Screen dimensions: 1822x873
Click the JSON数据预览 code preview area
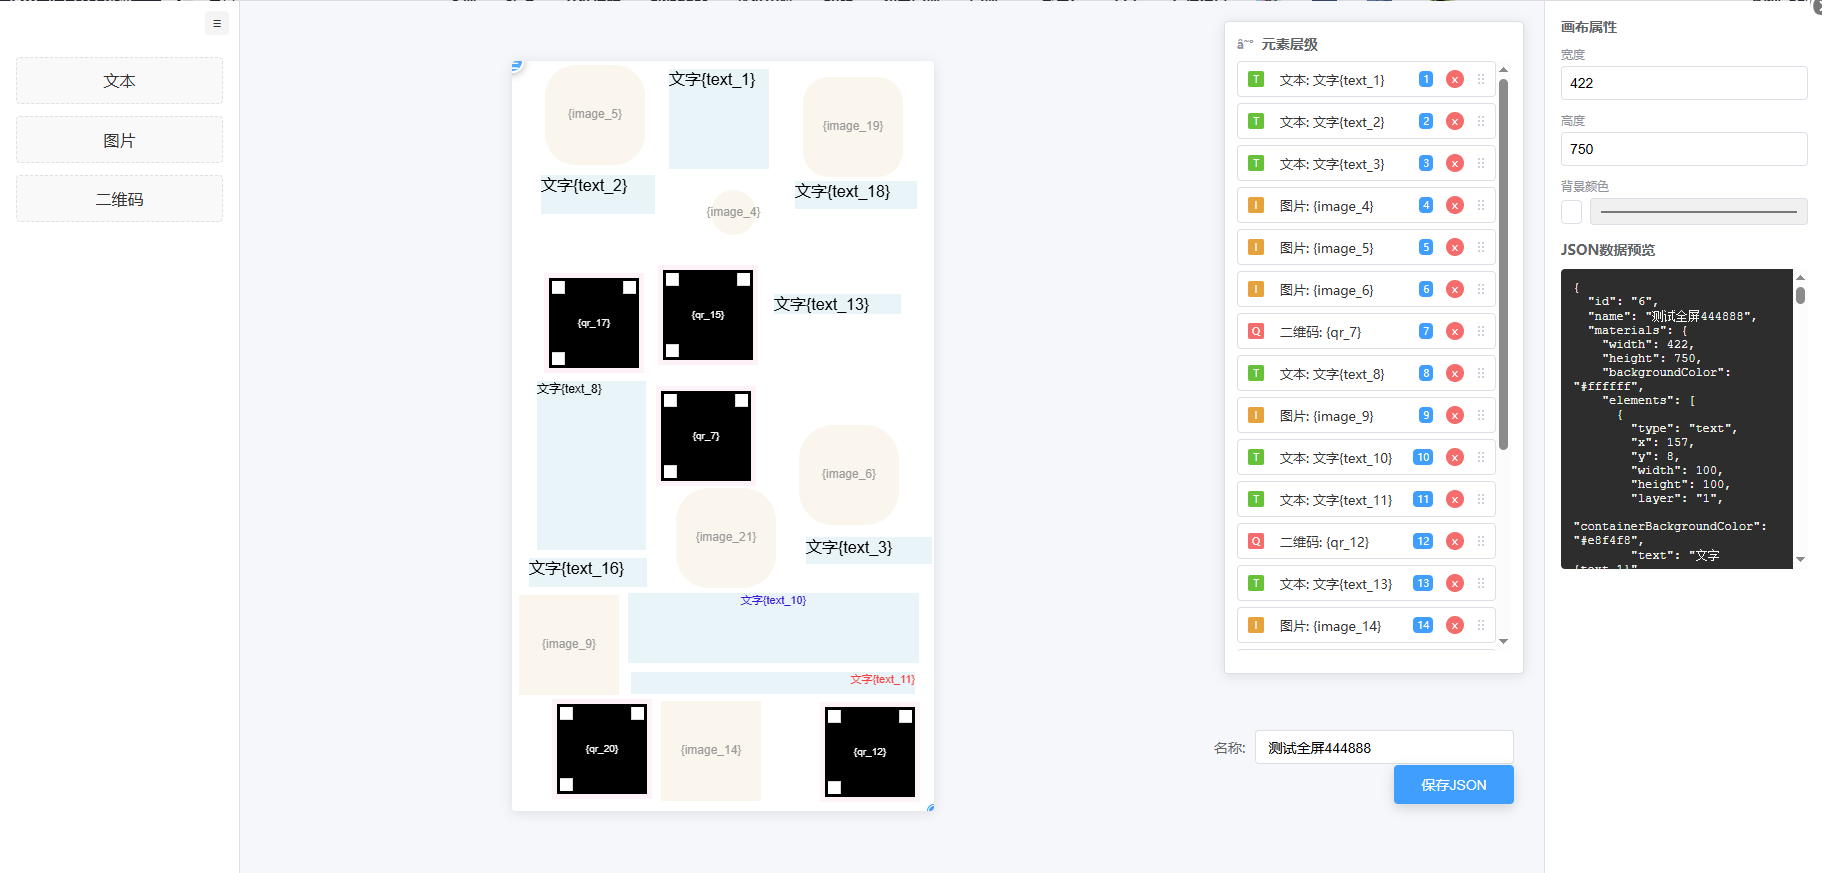1677,419
